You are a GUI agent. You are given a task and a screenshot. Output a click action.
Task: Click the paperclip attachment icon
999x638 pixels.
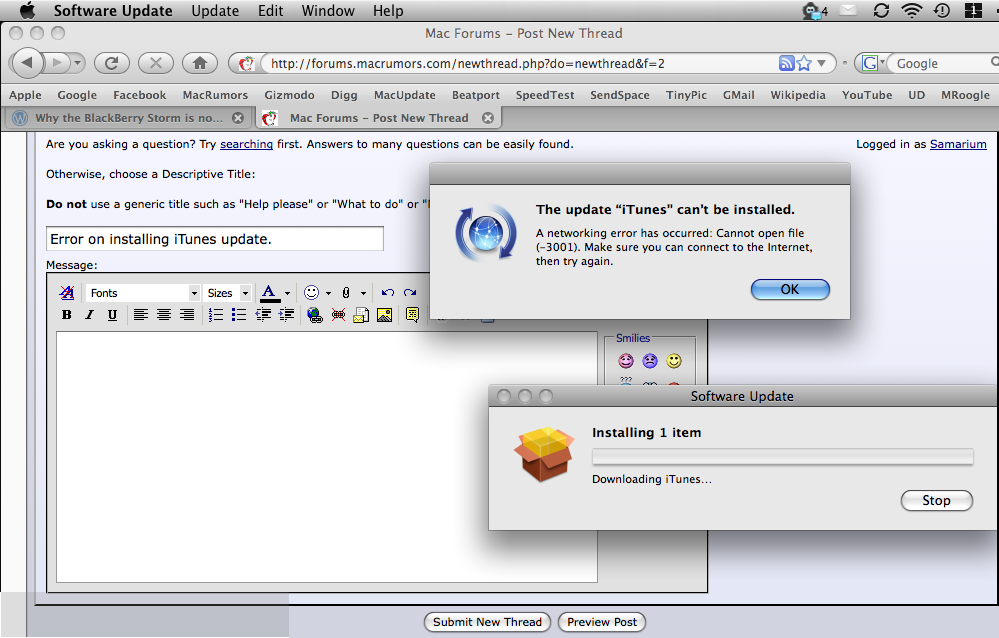pyautogui.click(x=346, y=293)
